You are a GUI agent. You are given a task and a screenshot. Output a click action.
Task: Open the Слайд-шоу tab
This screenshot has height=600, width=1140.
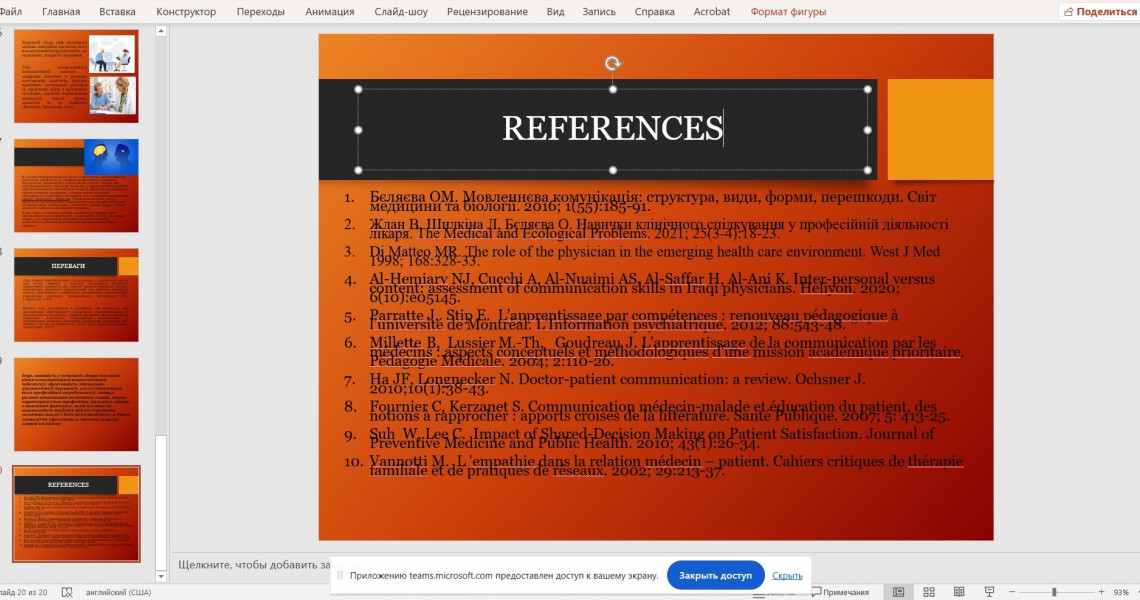(x=401, y=12)
